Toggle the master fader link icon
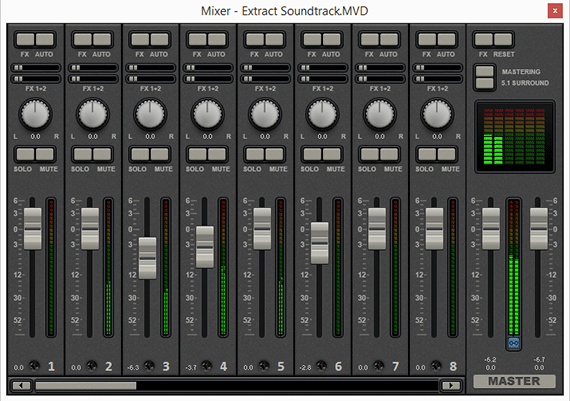 tap(514, 343)
